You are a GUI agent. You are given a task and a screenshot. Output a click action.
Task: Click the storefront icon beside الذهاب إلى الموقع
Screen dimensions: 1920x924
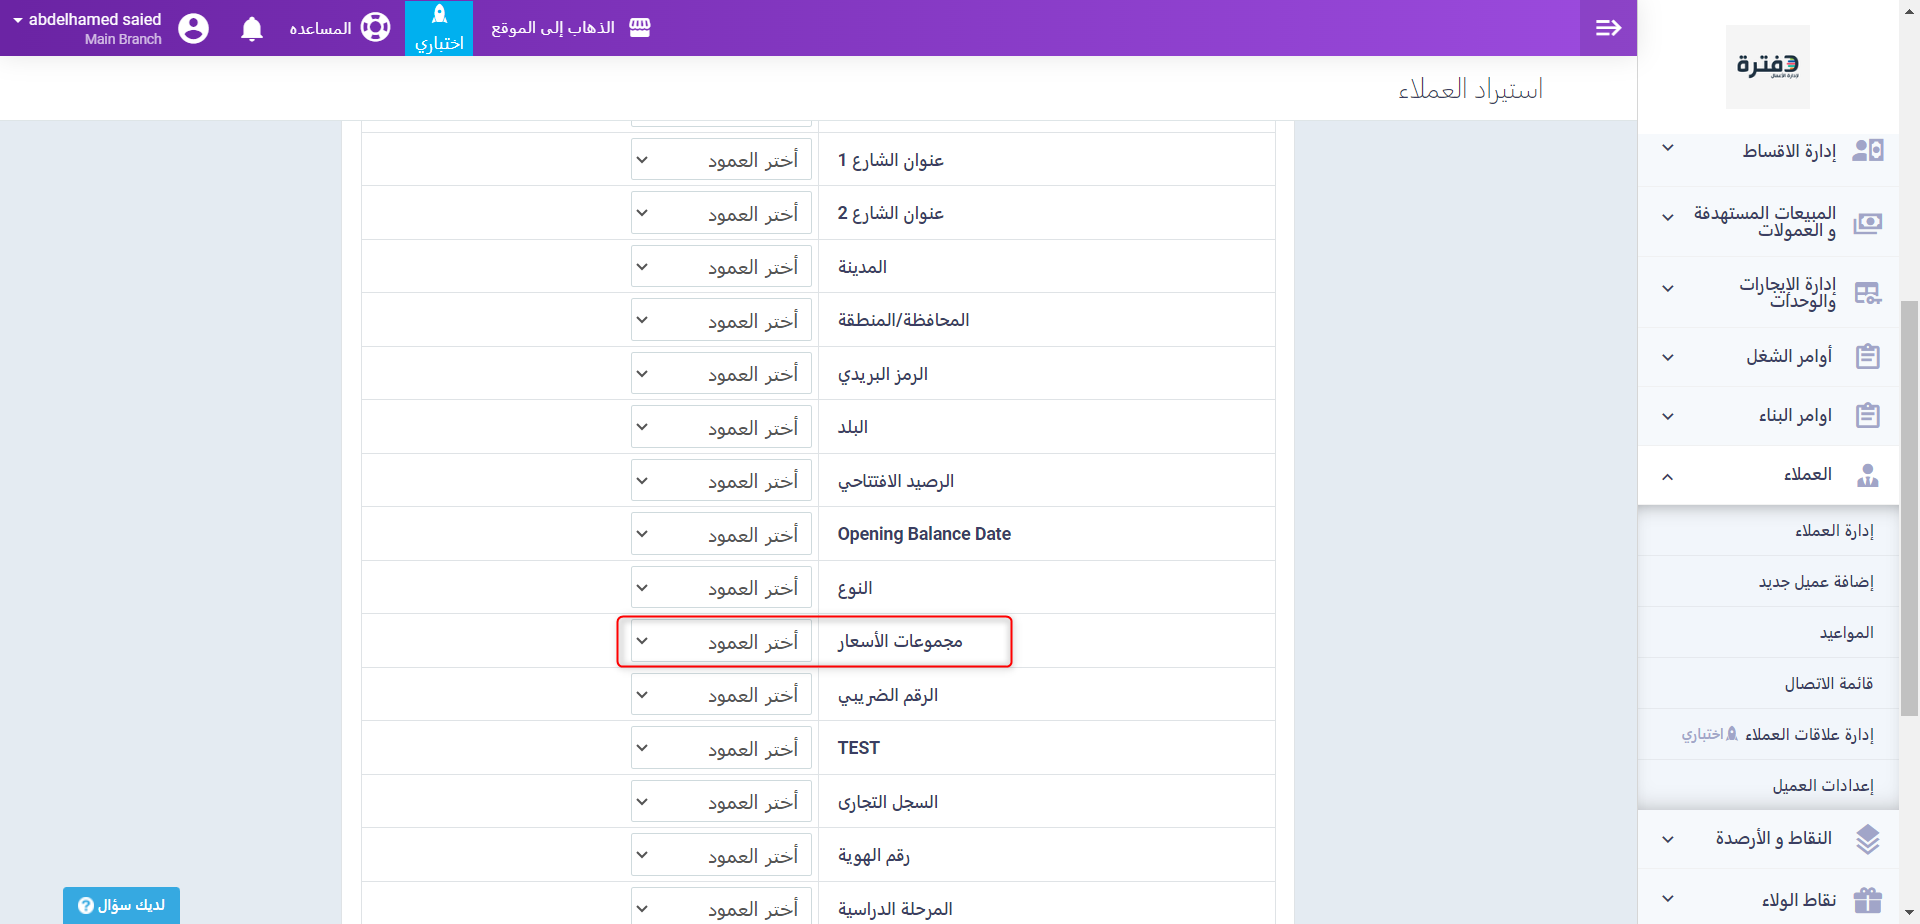coord(640,28)
